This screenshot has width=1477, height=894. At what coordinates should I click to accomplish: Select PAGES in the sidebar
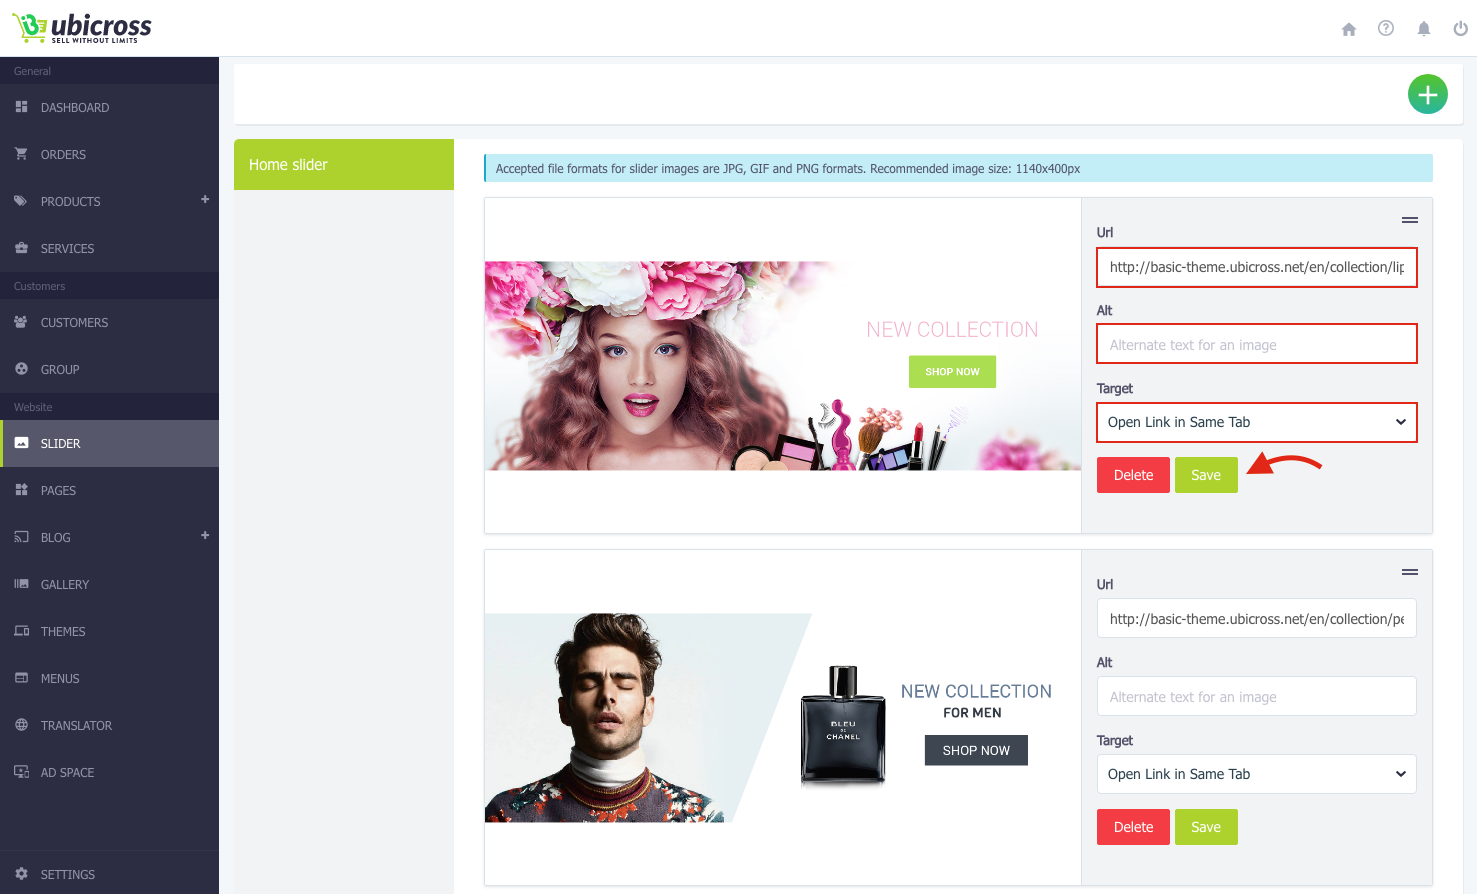coord(109,490)
